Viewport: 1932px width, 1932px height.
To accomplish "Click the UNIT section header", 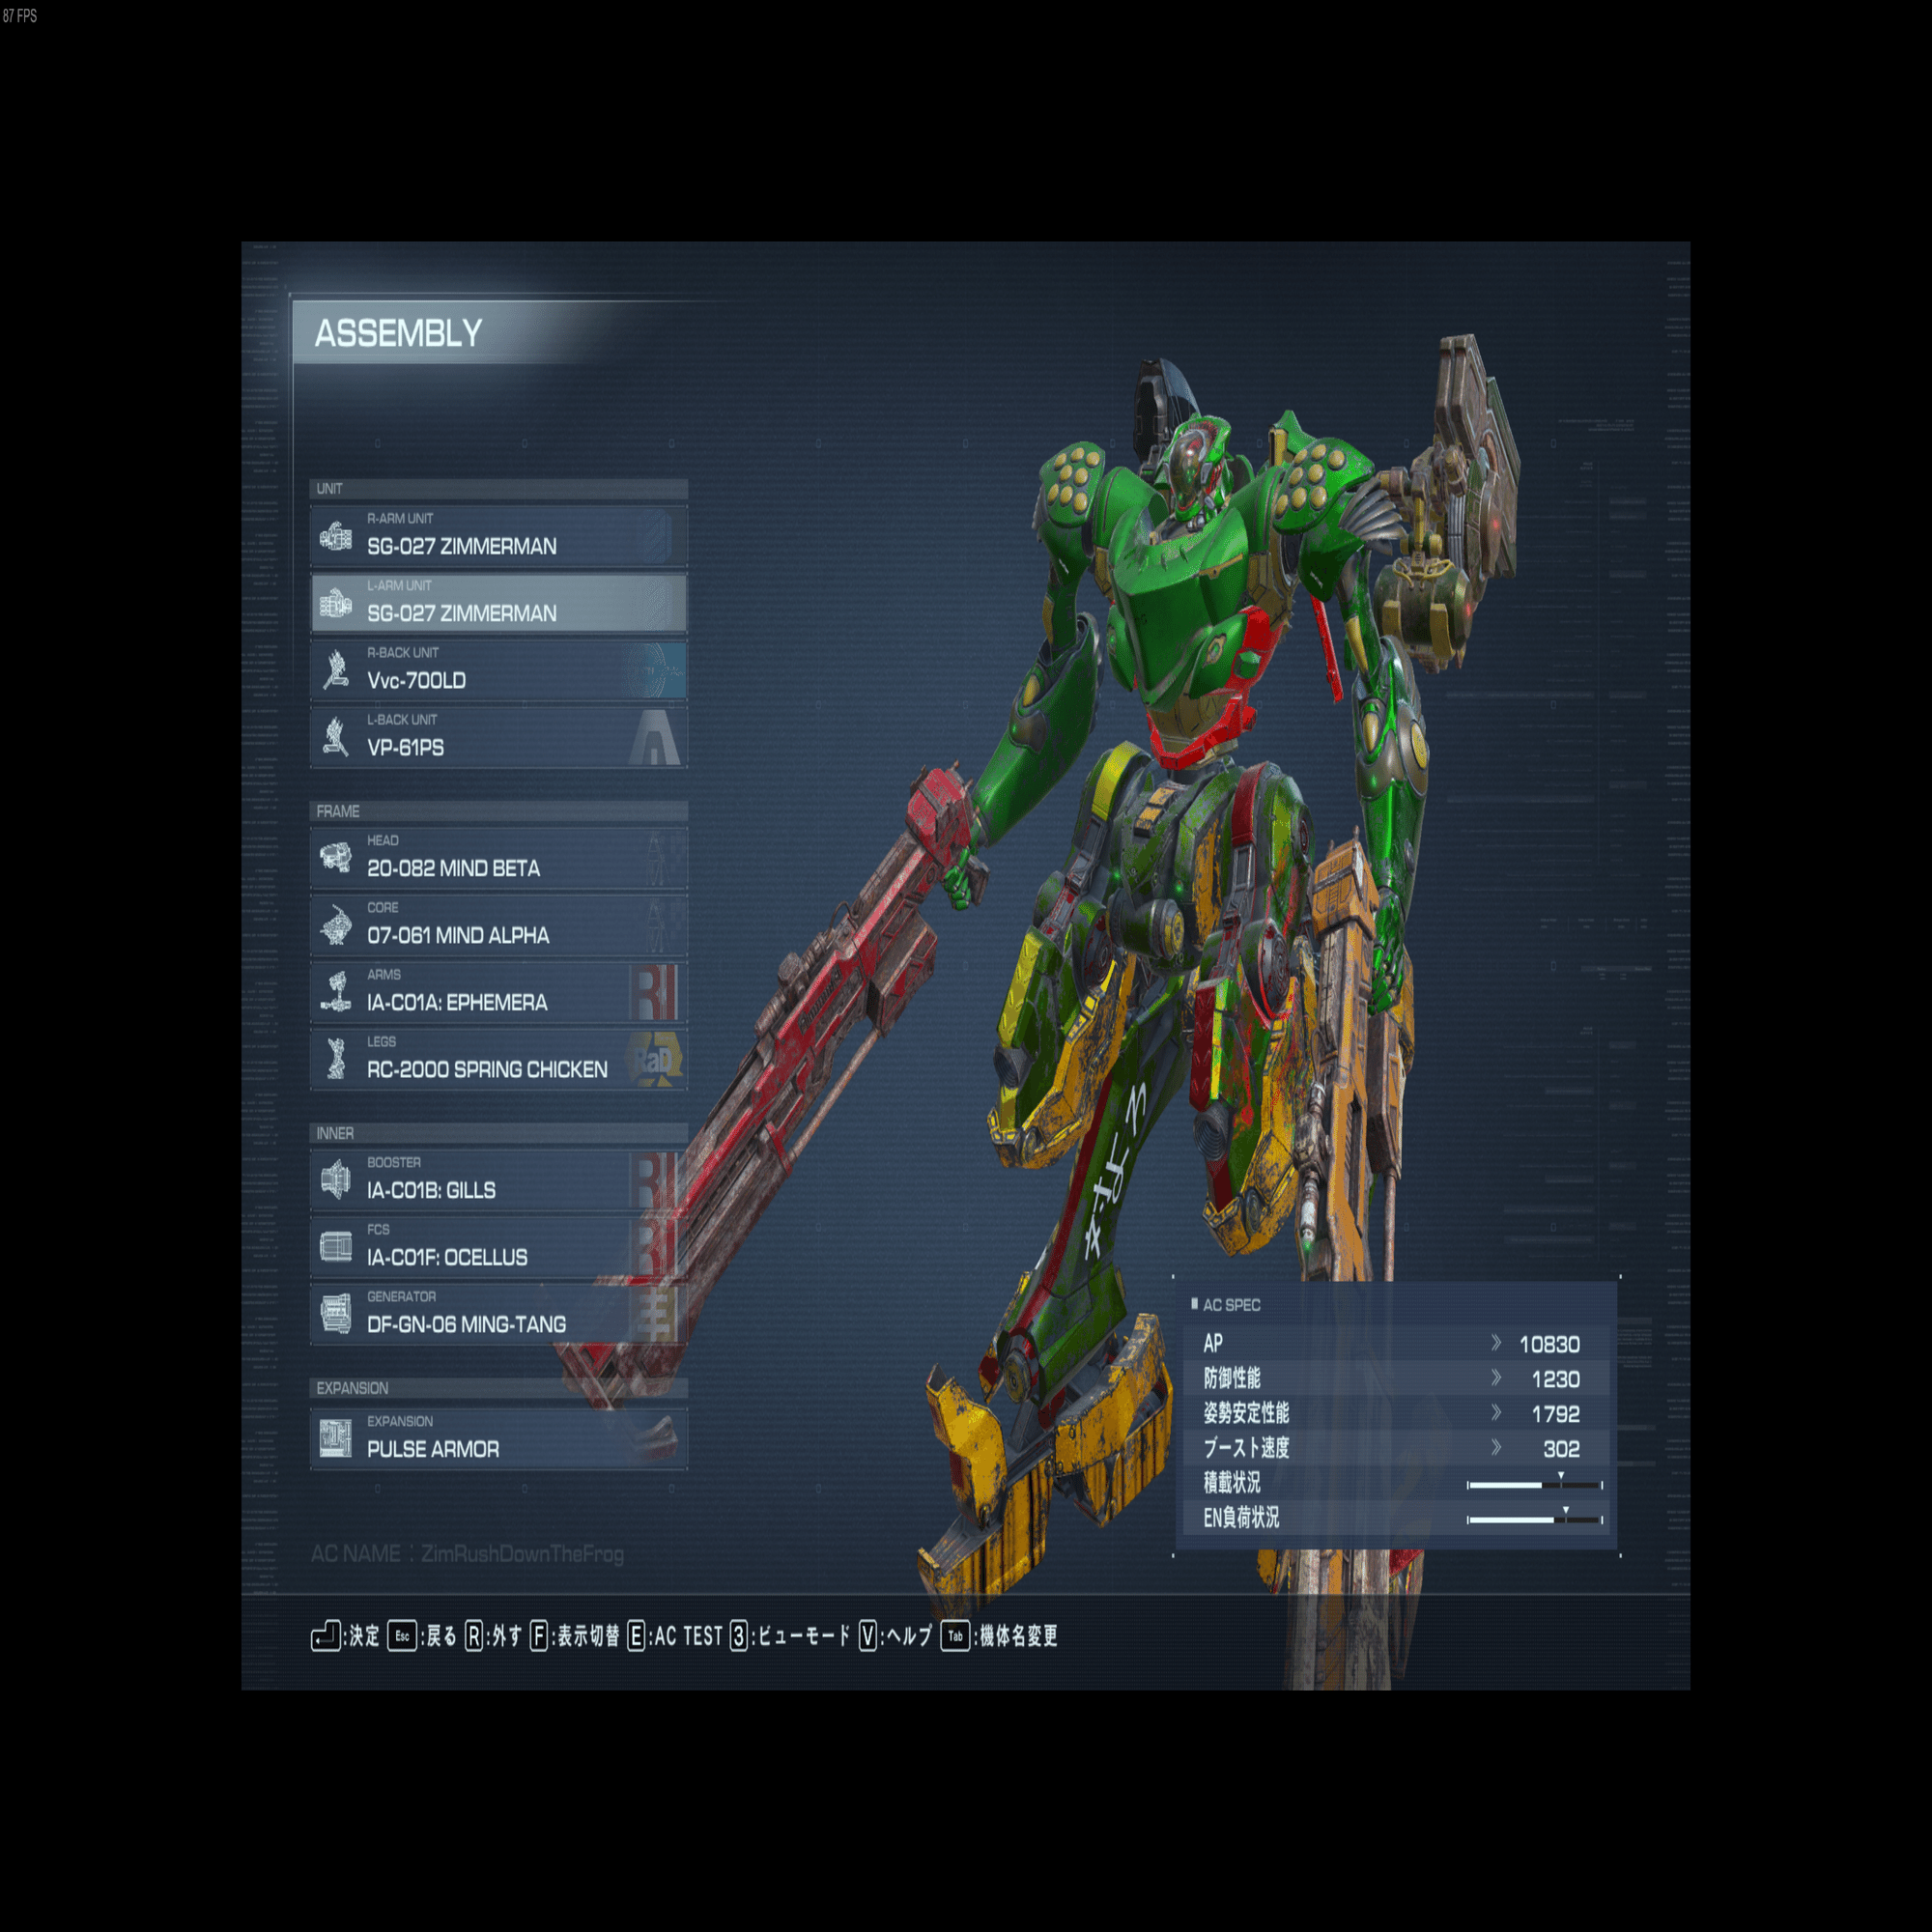I will pyautogui.click(x=499, y=489).
